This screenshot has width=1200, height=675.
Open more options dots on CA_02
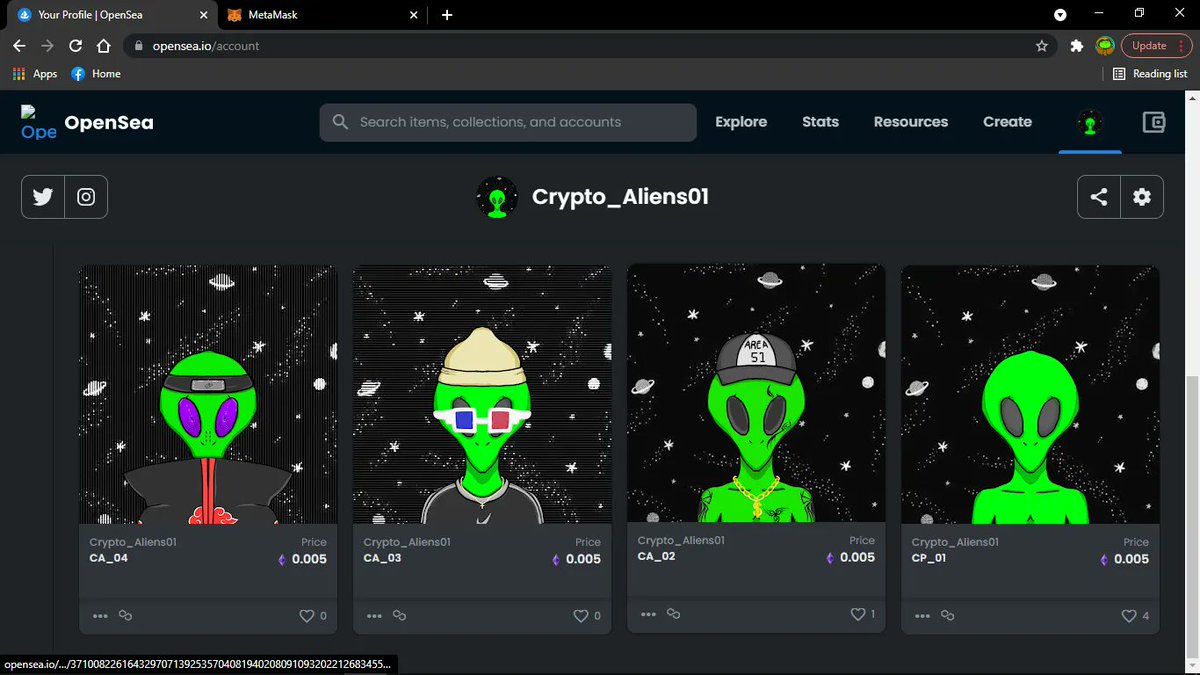648,614
